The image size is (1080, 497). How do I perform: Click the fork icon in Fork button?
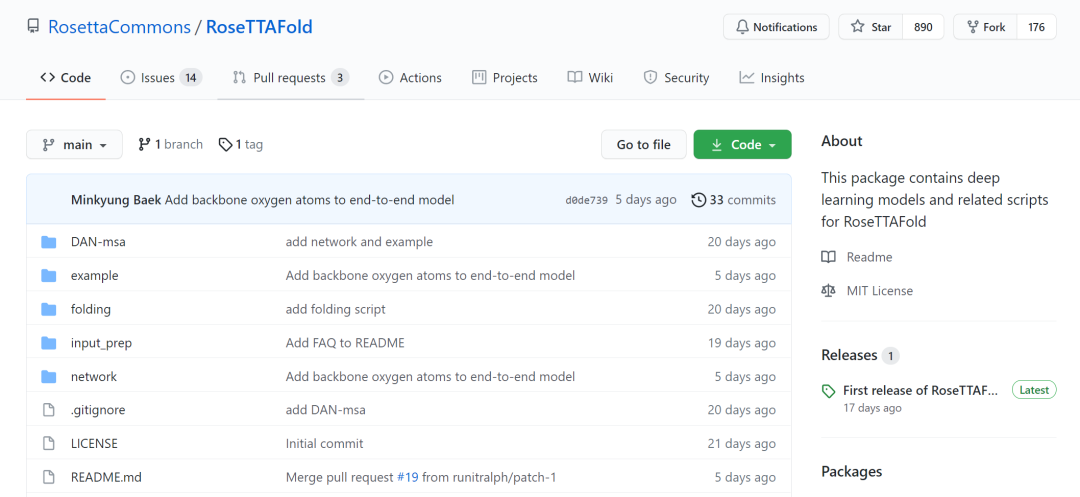pos(973,28)
